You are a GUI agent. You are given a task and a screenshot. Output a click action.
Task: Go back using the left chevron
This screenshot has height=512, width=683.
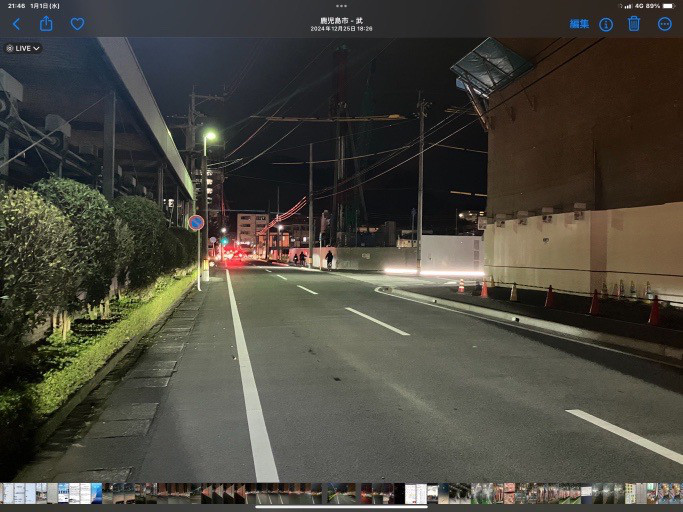click(x=16, y=24)
